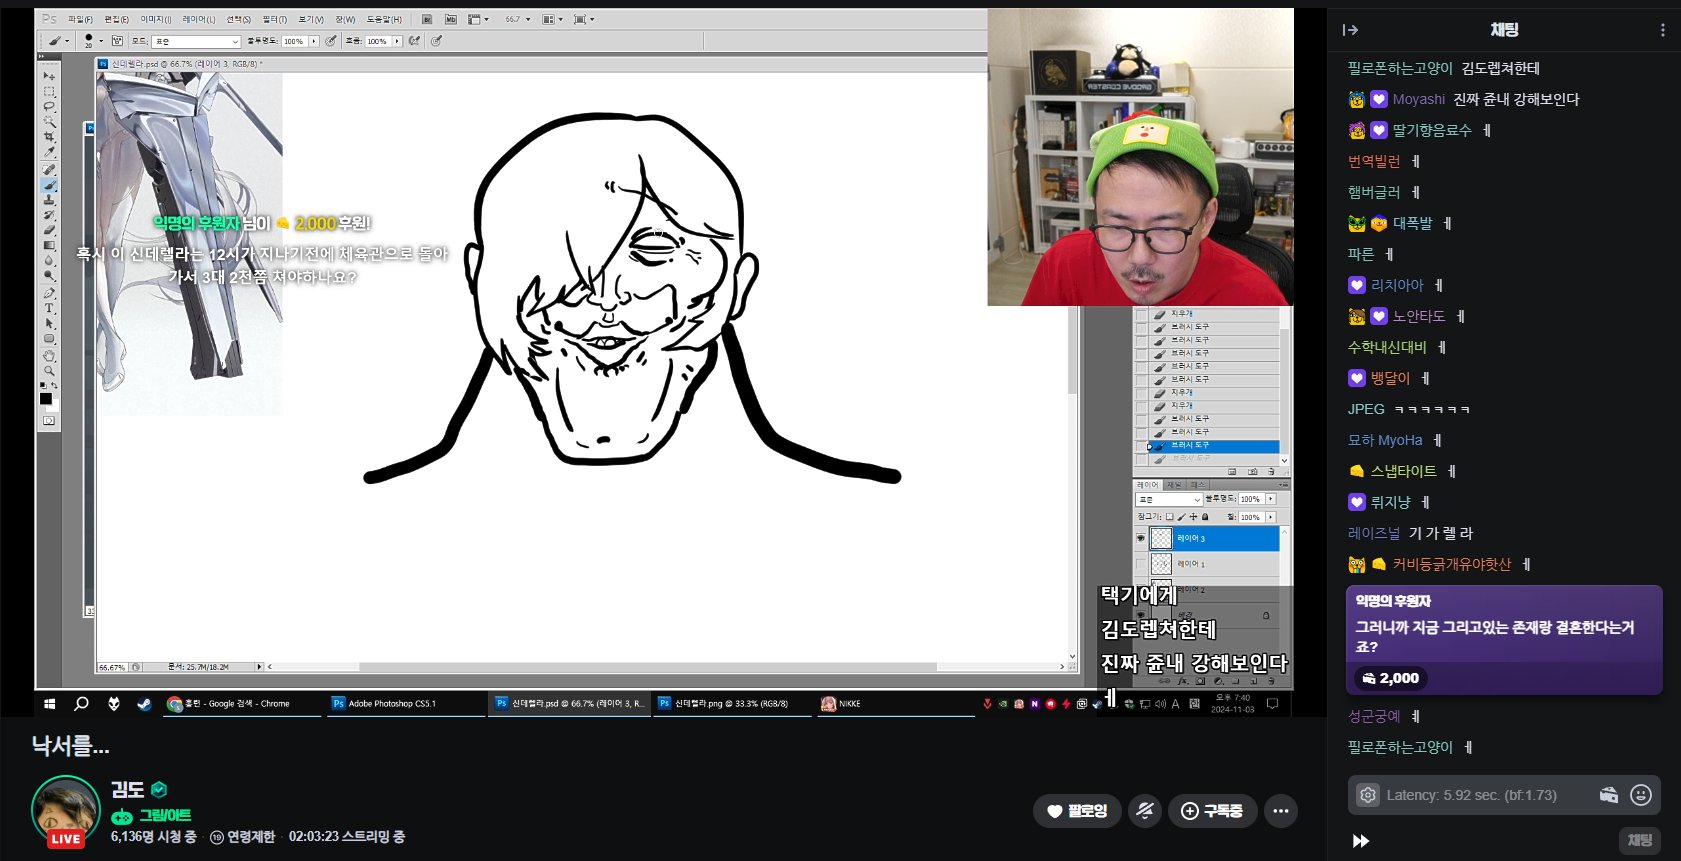Viewport: 1681px width, 861px height.
Task: Select the Brush tool in toolbox
Action: pyautogui.click(x=49, y=185)
